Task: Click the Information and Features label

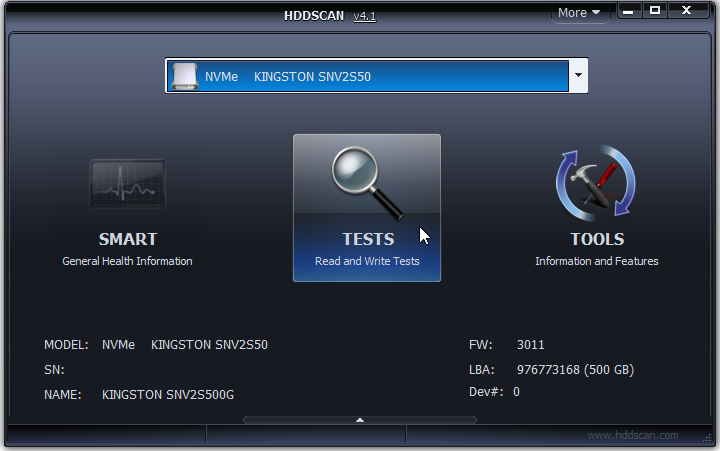Action: [596, 261]
